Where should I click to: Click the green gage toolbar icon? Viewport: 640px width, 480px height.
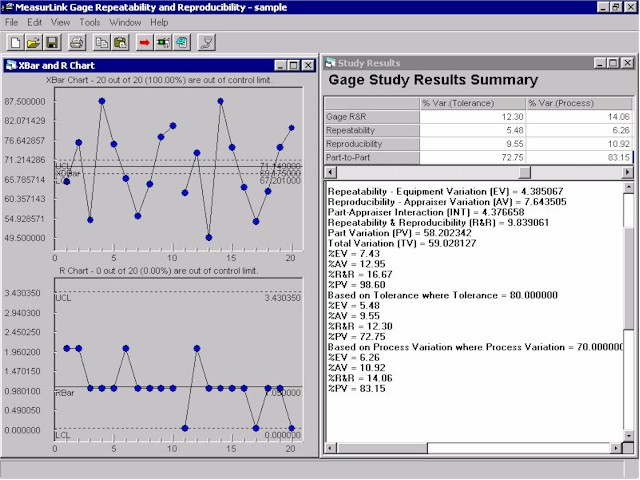click(163, 42)
